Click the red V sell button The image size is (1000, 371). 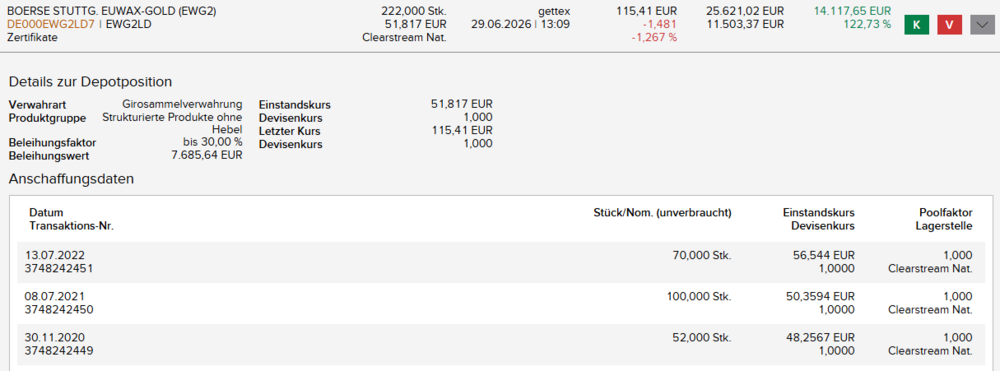(950, 25)
